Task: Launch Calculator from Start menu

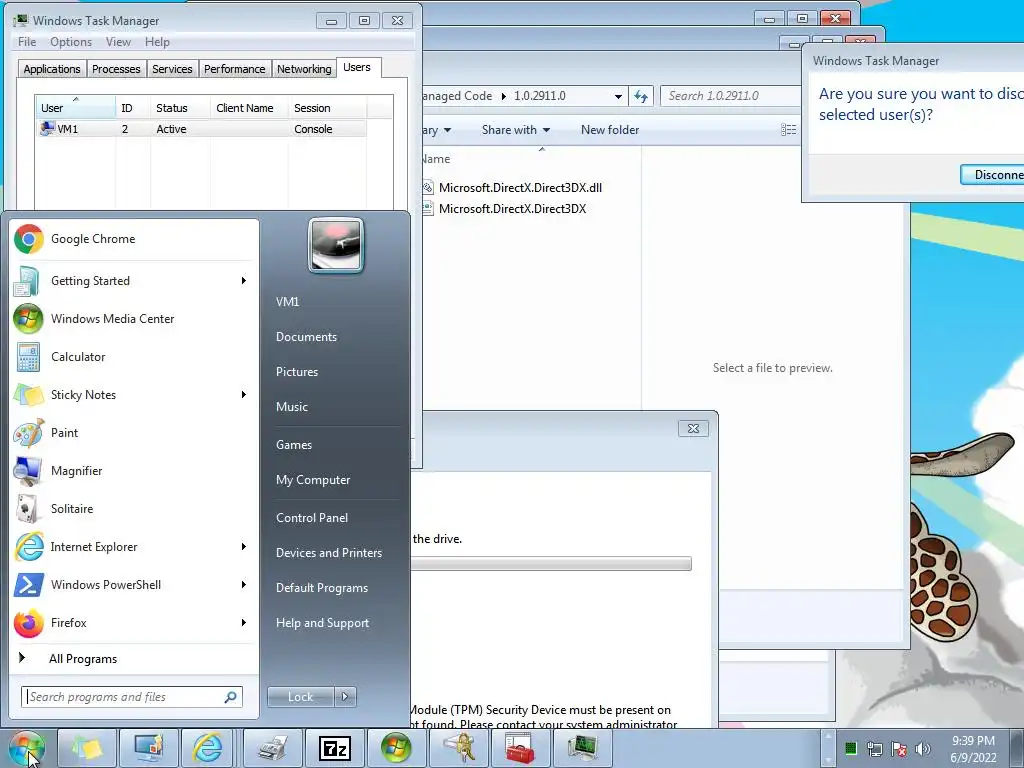Action: pos(134,357)
